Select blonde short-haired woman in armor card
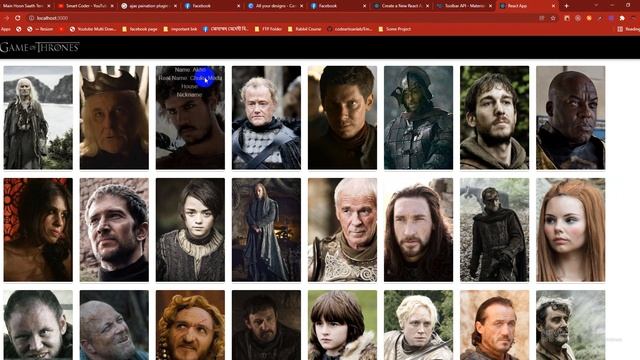The image size is (640, 360). click(x=418, y=325)
